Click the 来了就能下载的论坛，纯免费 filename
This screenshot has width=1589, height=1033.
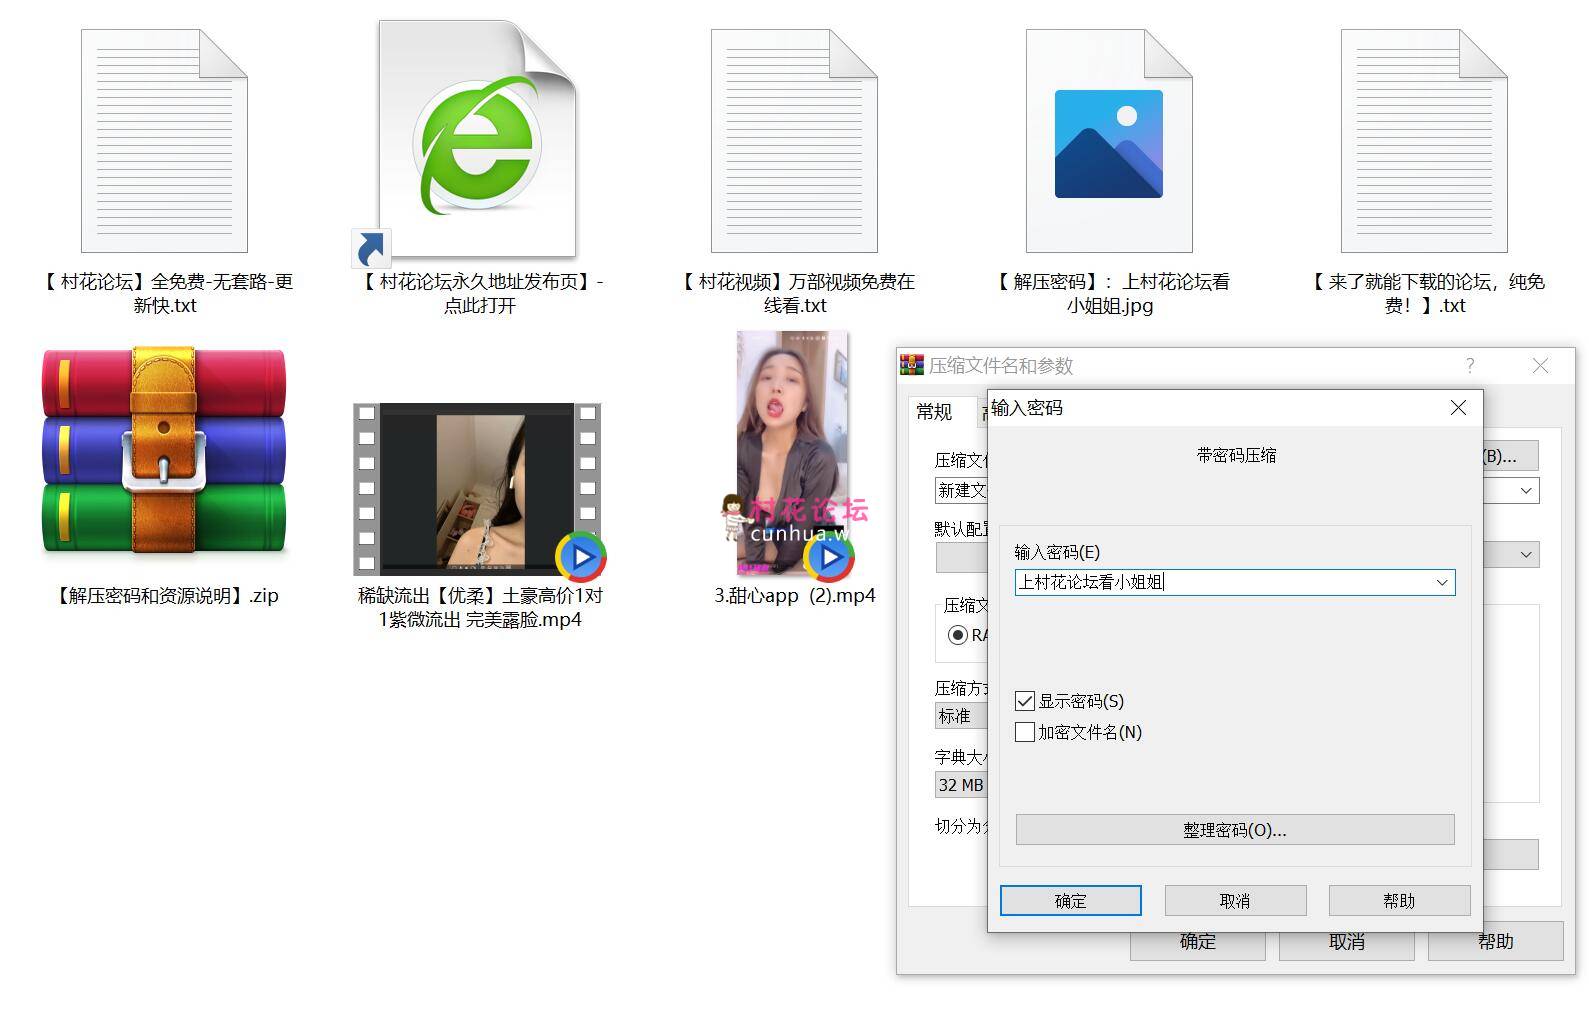[1425, 294]
